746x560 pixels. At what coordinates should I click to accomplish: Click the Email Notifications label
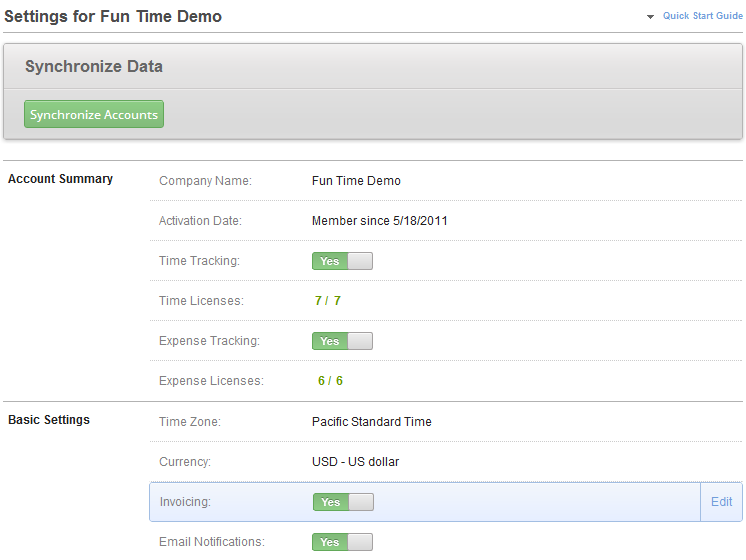click(x=212, y=541)
